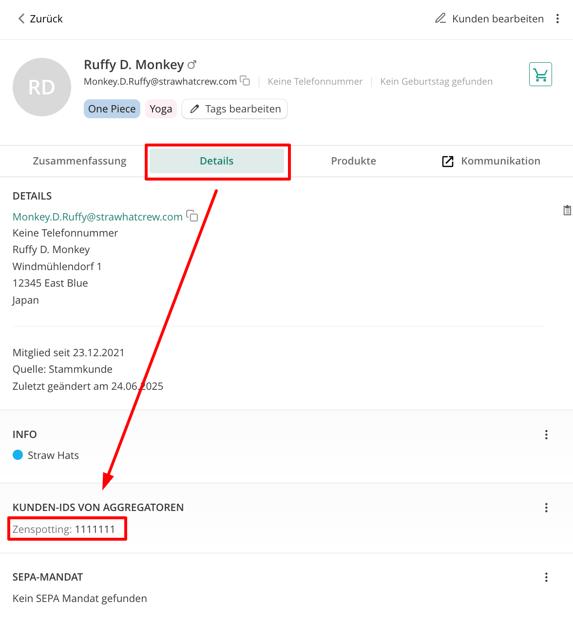Open SEPA-Mandat options menu

tap(546, 577)
